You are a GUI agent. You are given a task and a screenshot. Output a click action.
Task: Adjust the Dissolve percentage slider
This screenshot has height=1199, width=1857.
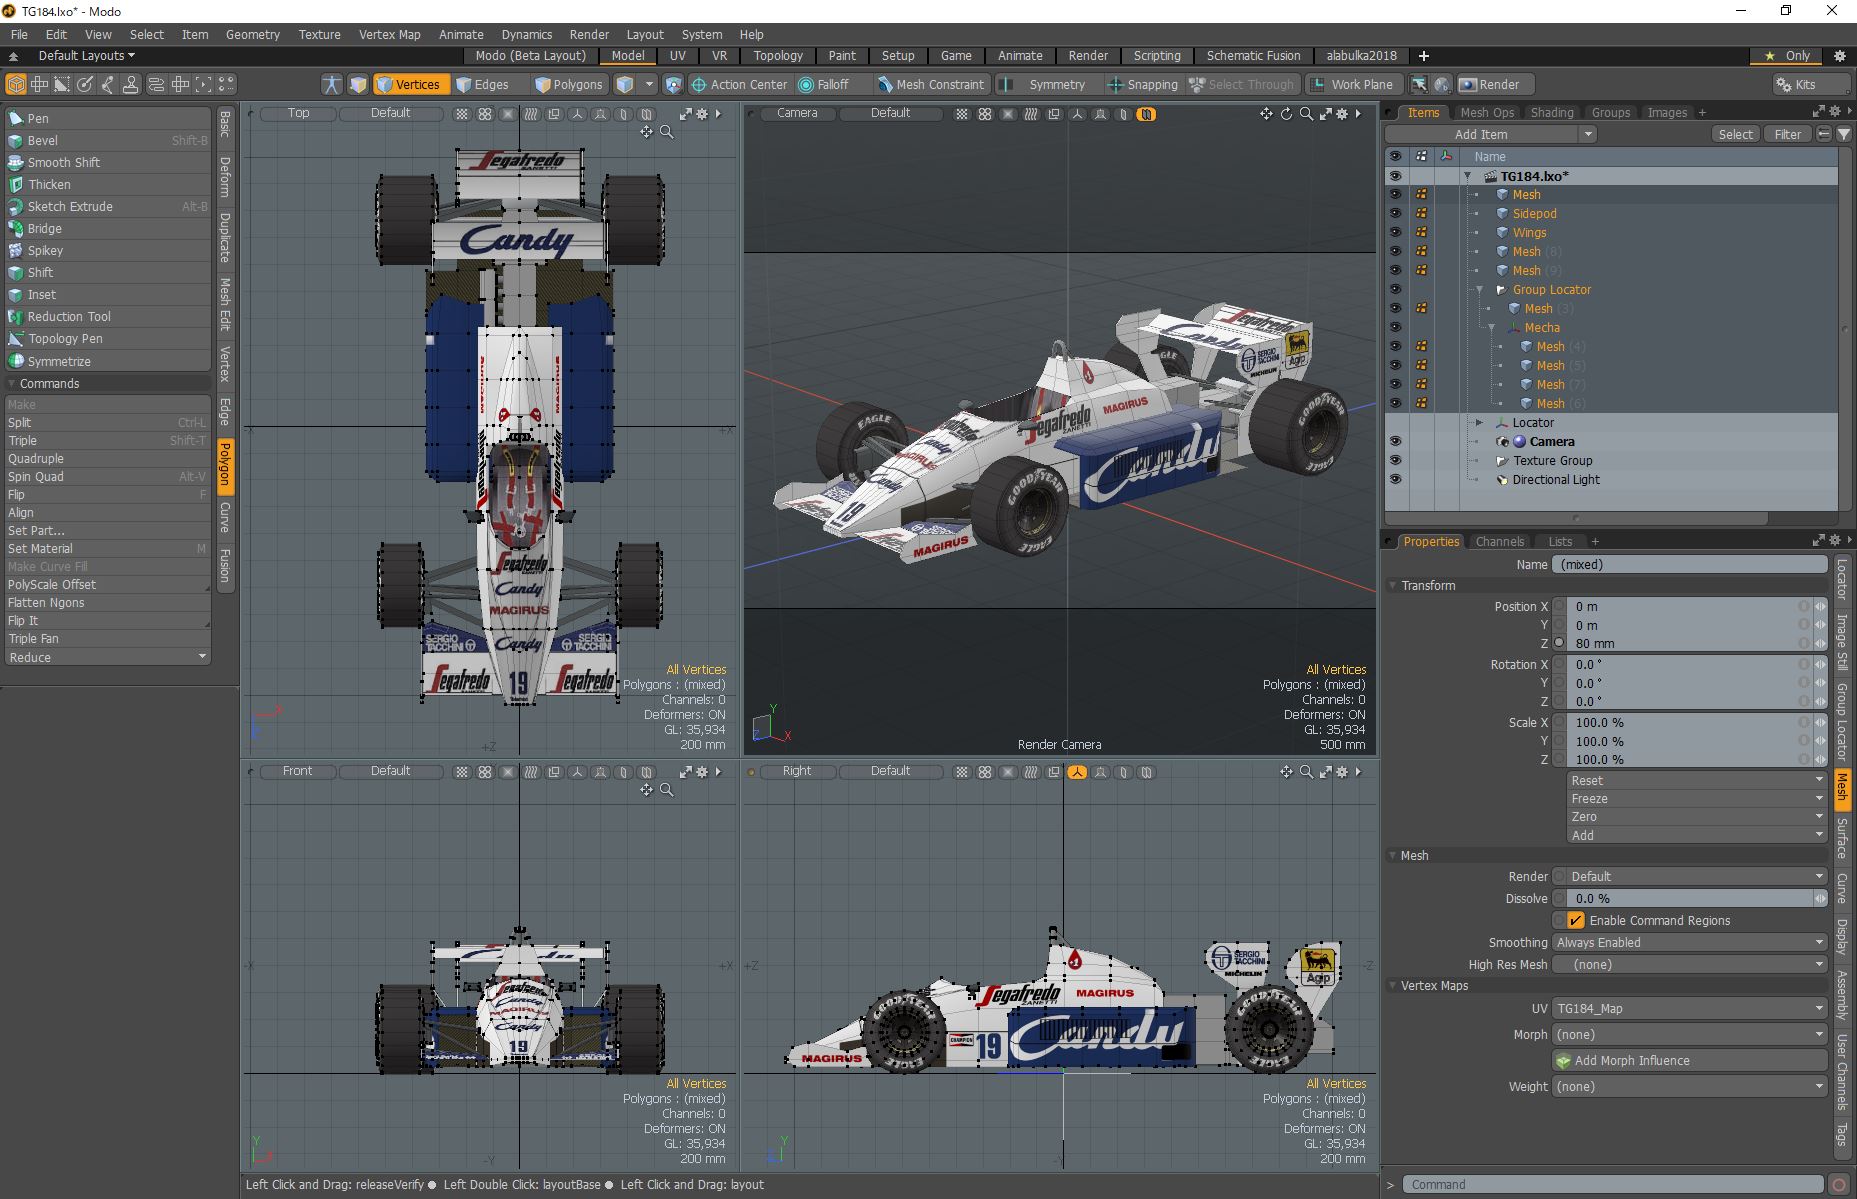(x=1689, y=898)
